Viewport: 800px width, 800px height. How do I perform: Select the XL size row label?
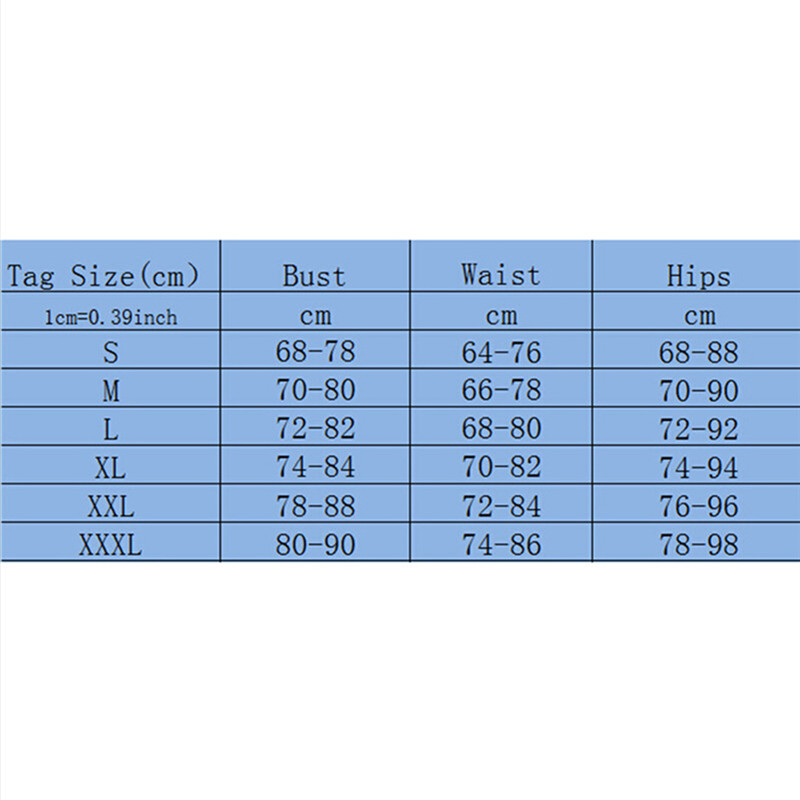(x=110, y=468)
